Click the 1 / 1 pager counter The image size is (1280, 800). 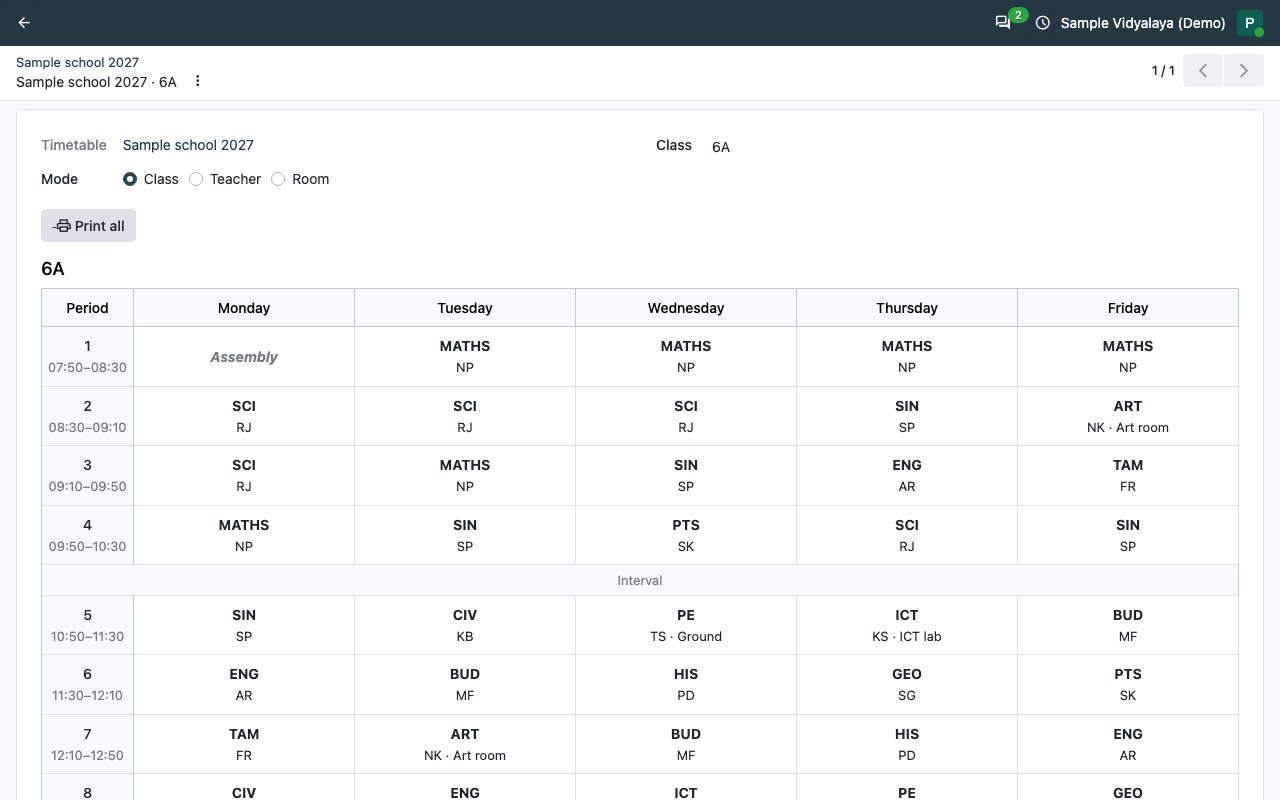(x=1163, y=71)
